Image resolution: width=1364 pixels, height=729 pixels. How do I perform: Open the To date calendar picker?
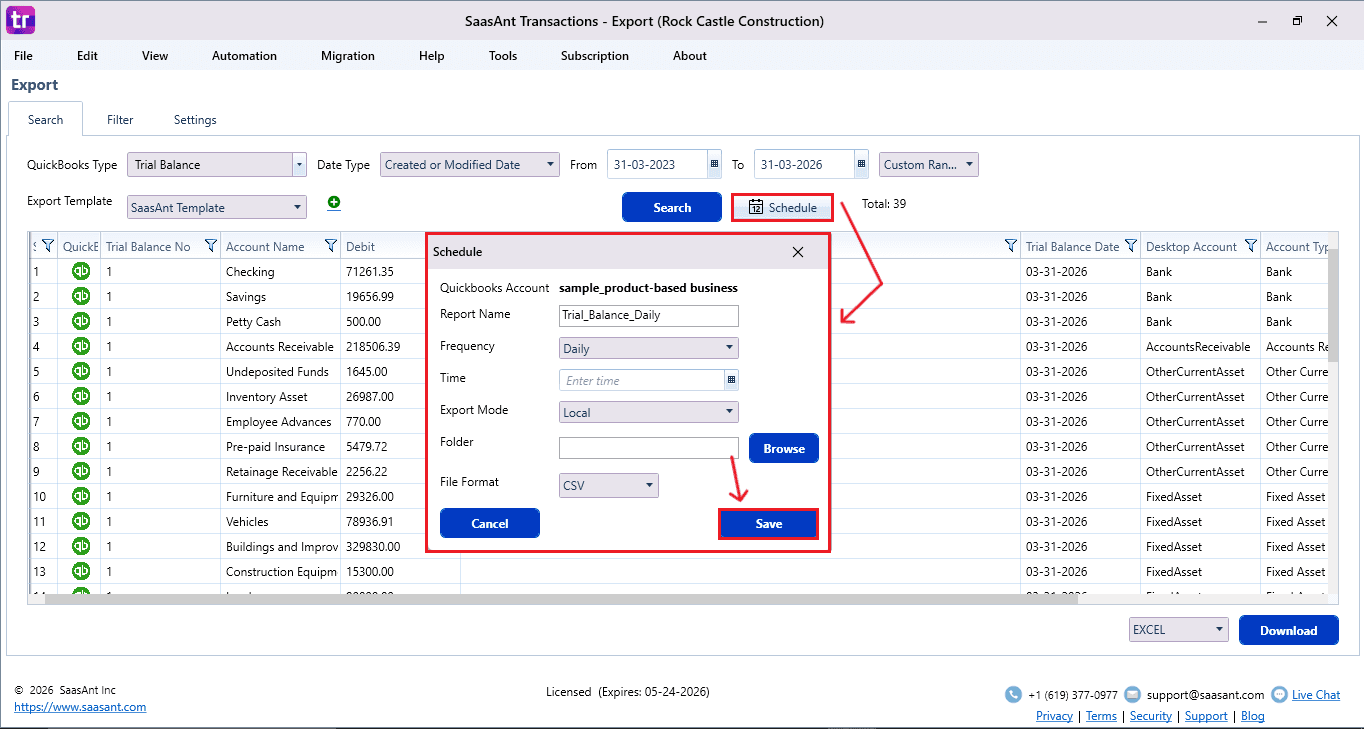[860, 164]
